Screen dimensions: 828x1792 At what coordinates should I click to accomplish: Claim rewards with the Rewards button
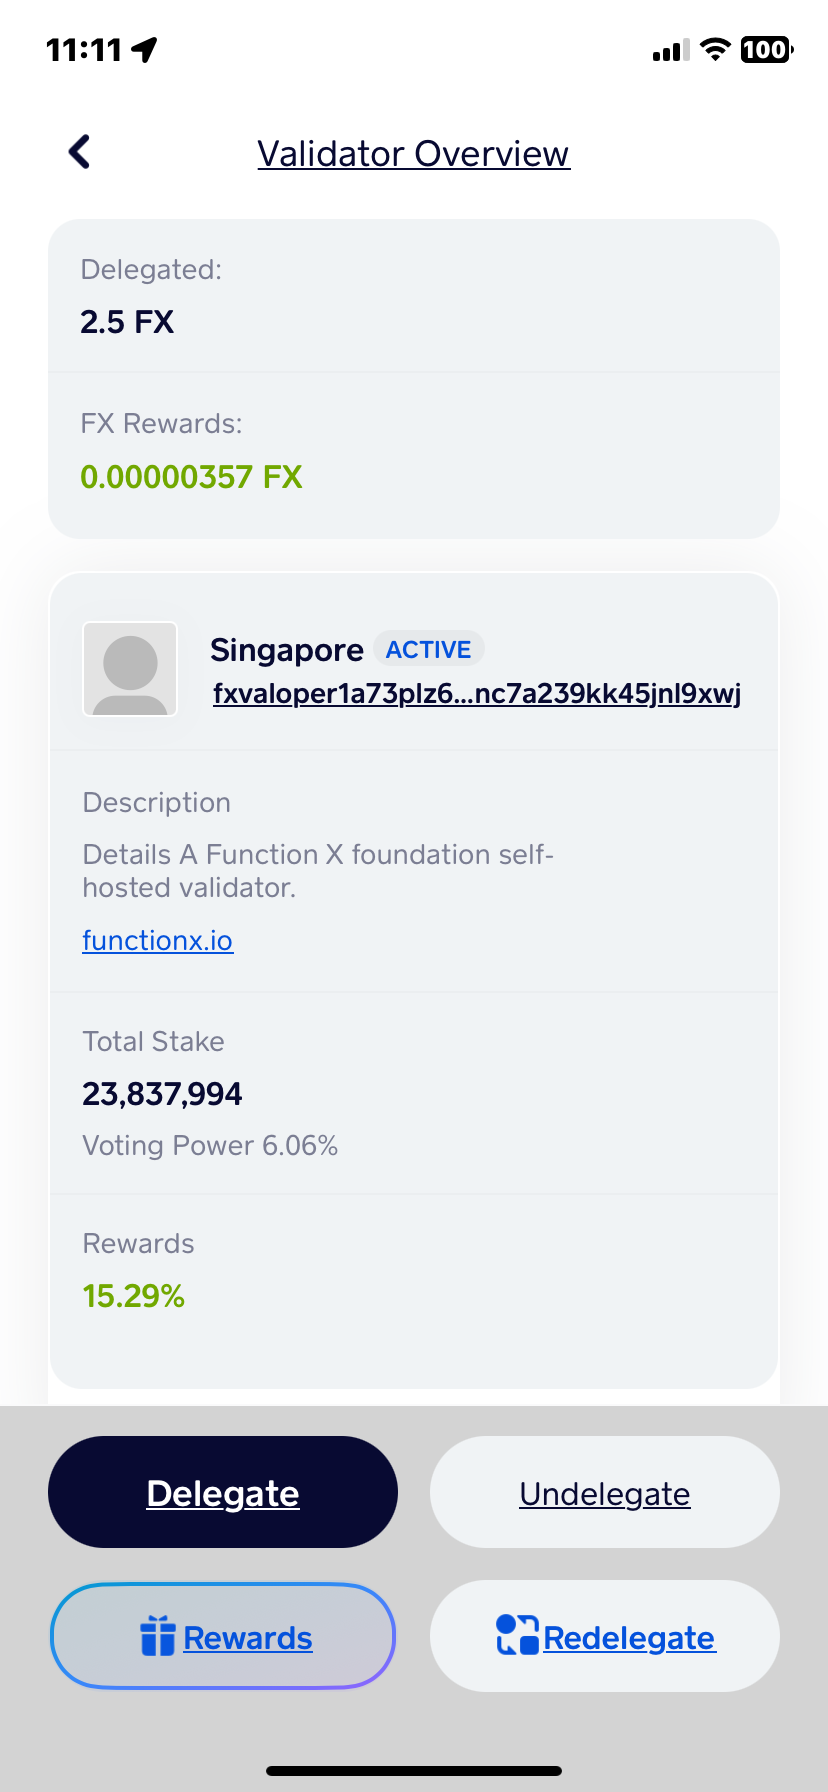coord(223,1636)
